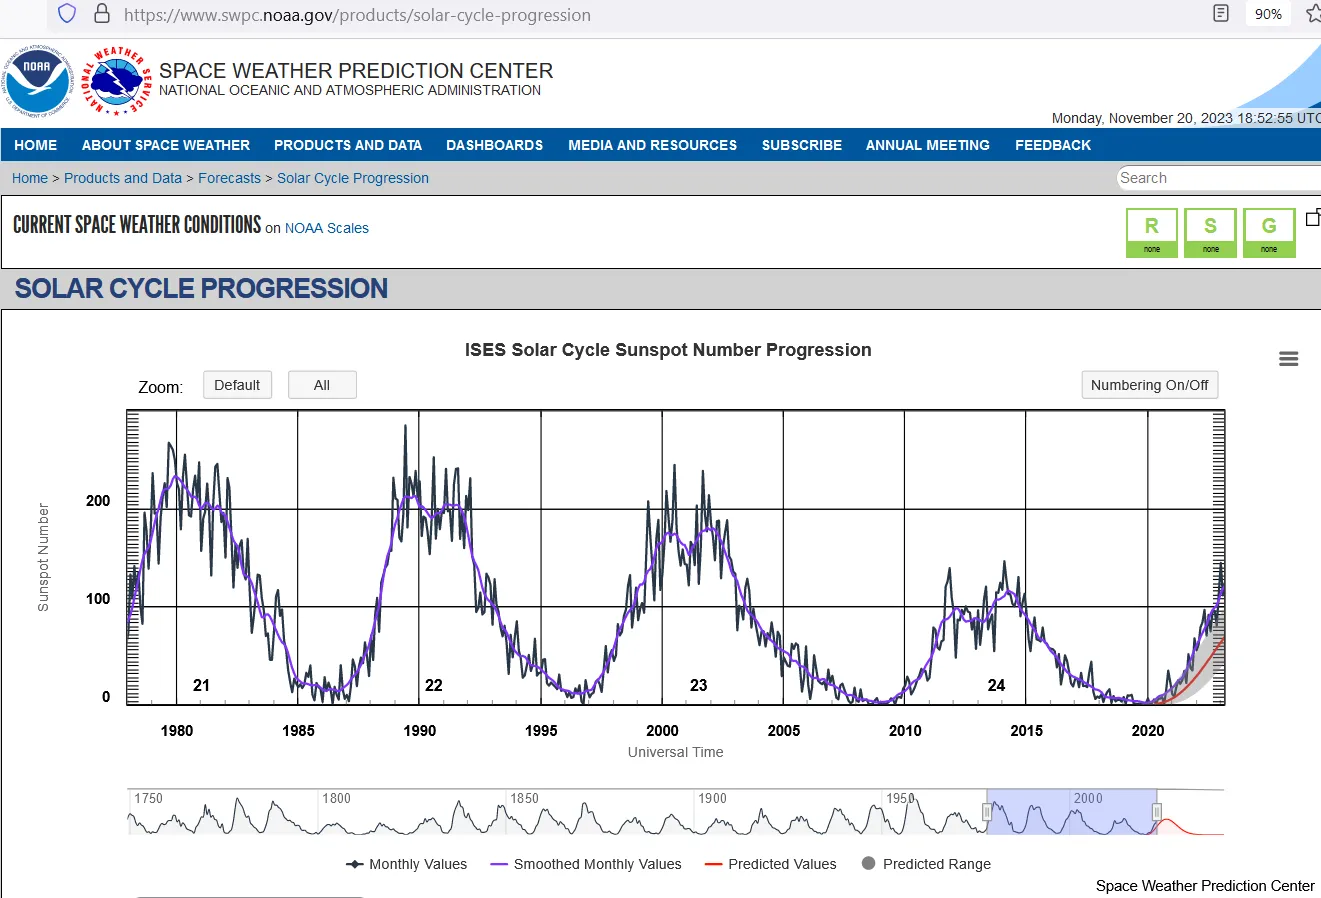Click the solar cycle 24 label
The image size is (1321, 898).
(996, 685)
